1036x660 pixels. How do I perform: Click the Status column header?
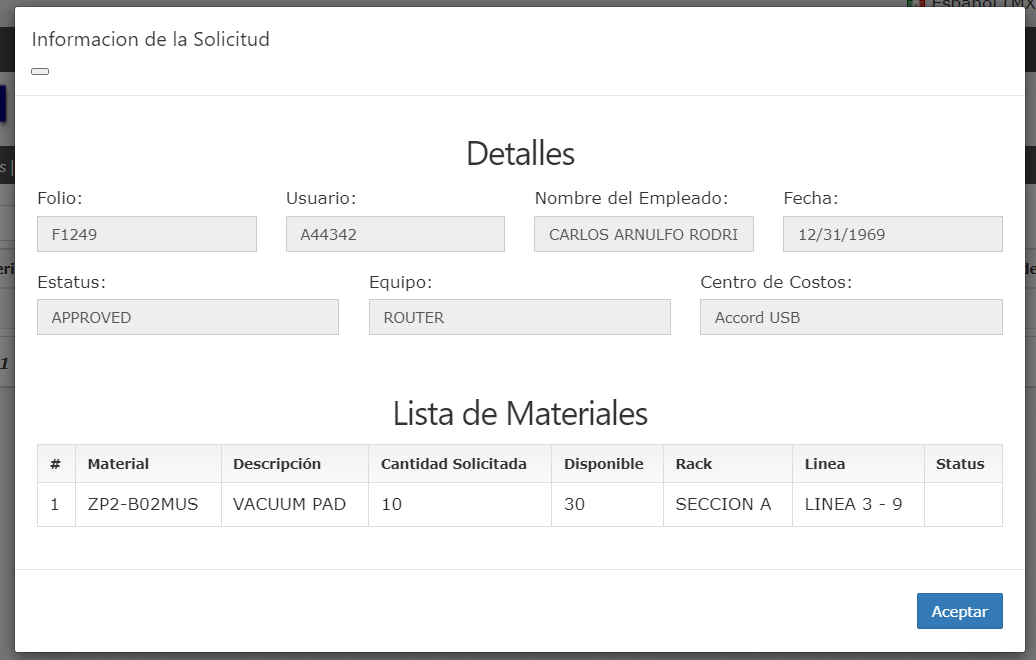pyautogui.click(x=960, y=464)
